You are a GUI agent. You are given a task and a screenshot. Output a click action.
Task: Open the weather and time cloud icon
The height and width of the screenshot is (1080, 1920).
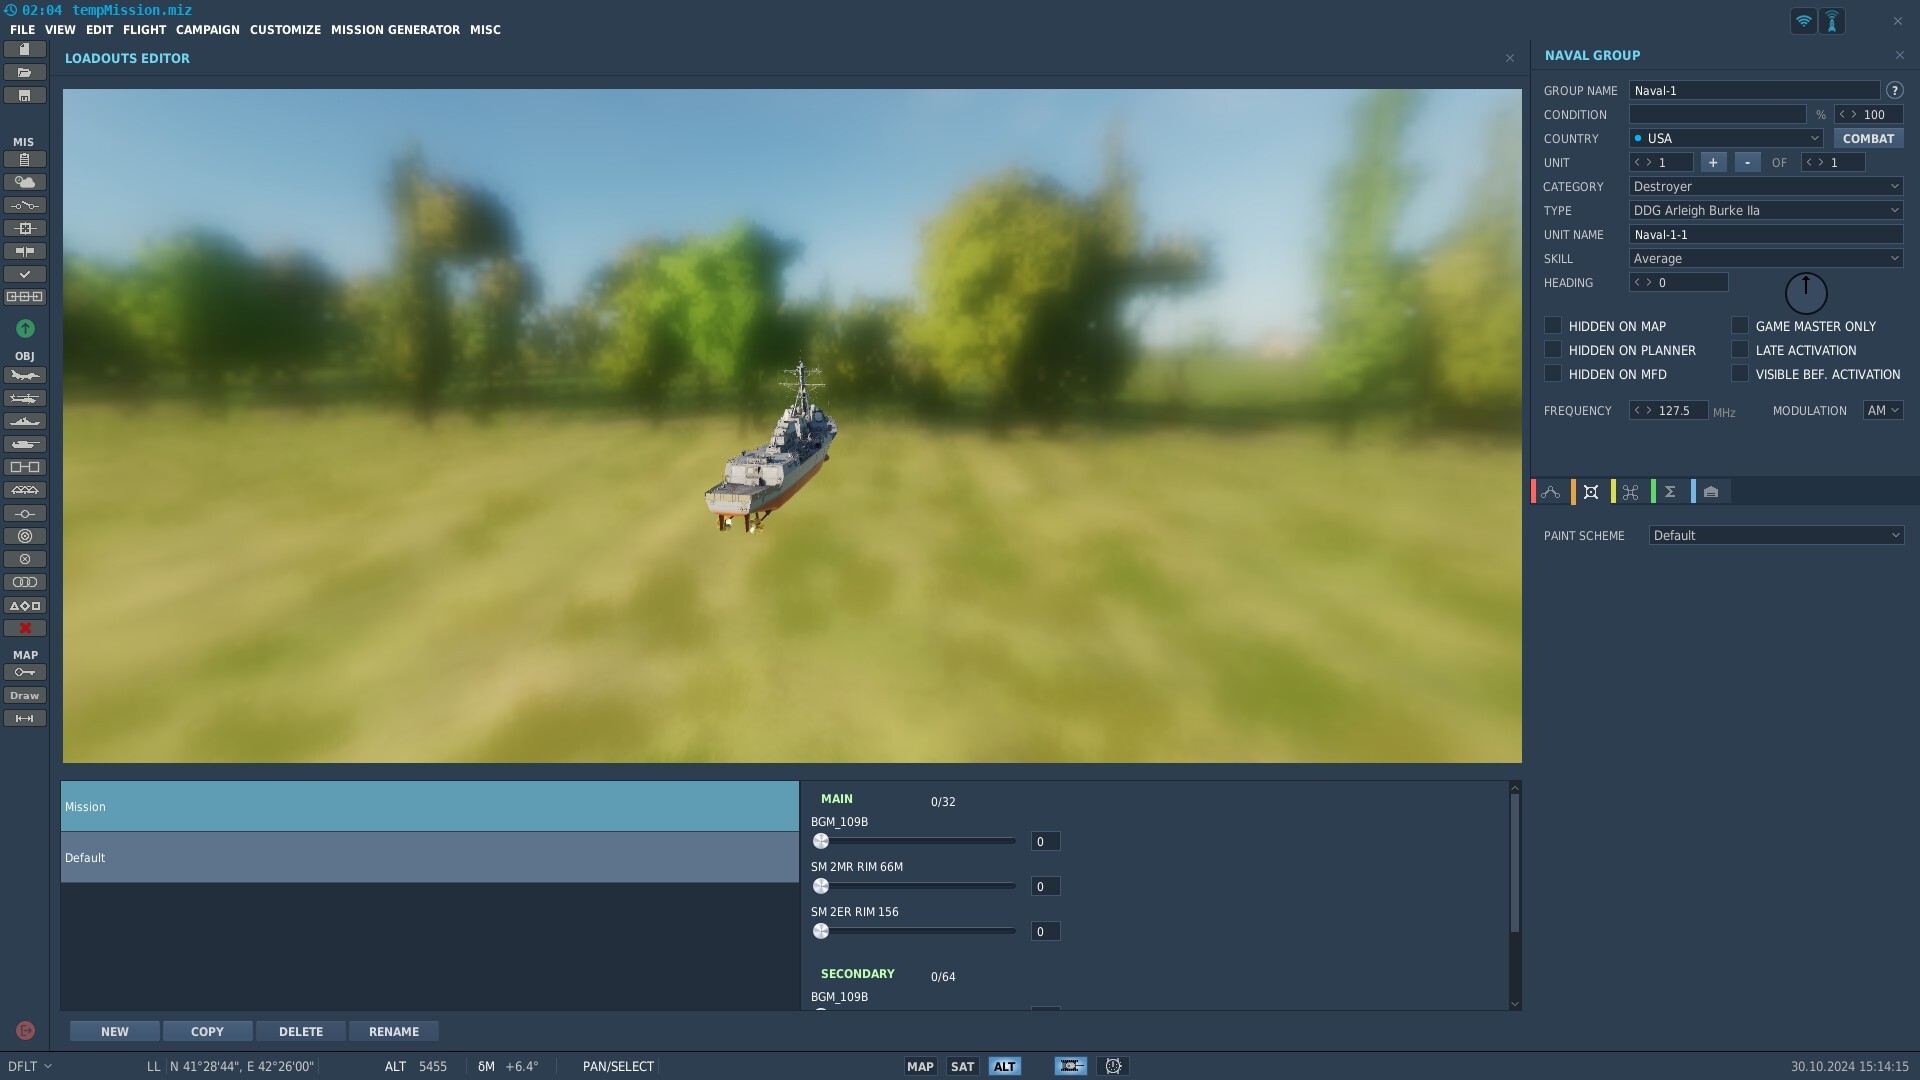click(x=25, y=182)
